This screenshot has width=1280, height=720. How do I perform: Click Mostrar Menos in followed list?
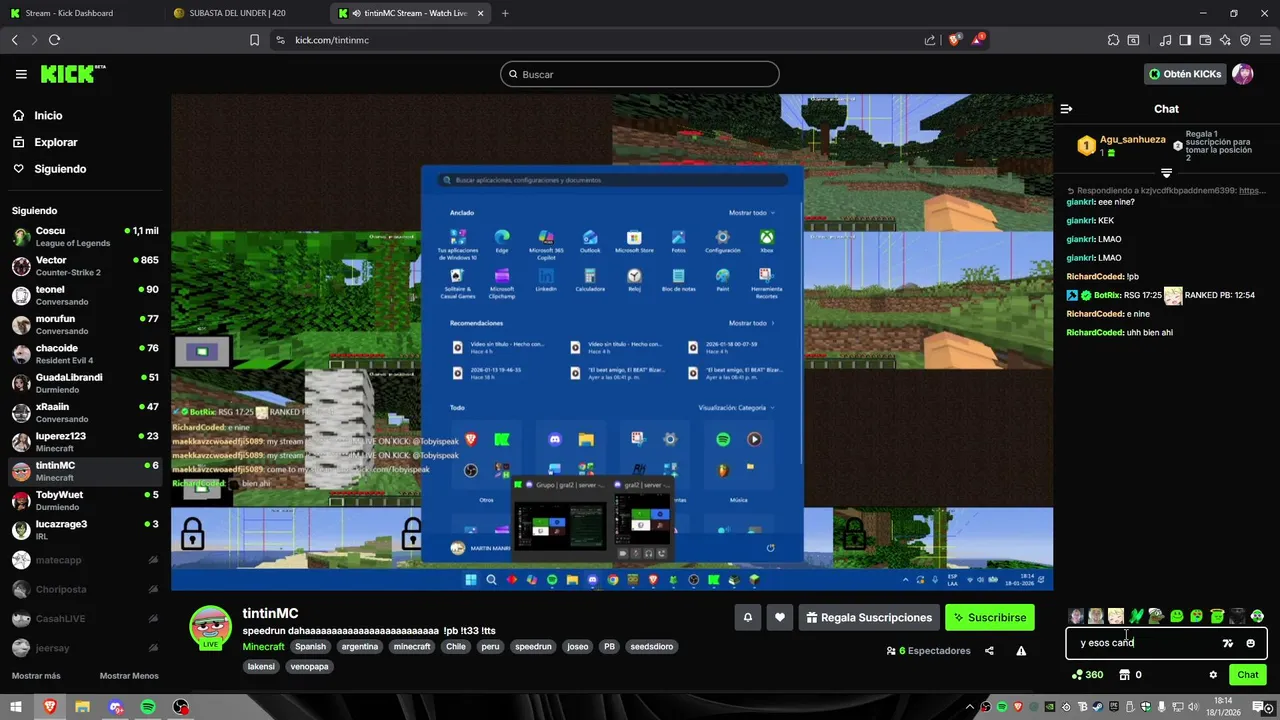(x=129, y=676)
